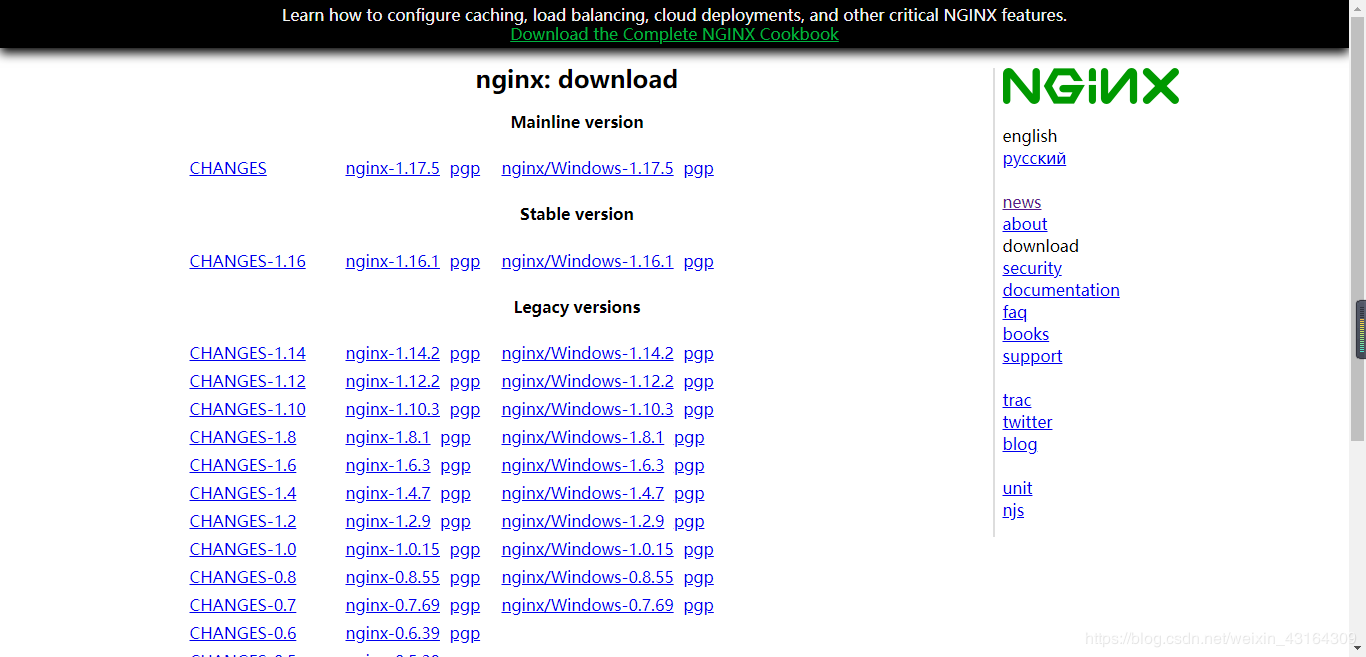Open pgp signature for nginx/Windows-0.7.69

(x=699, y=605)
